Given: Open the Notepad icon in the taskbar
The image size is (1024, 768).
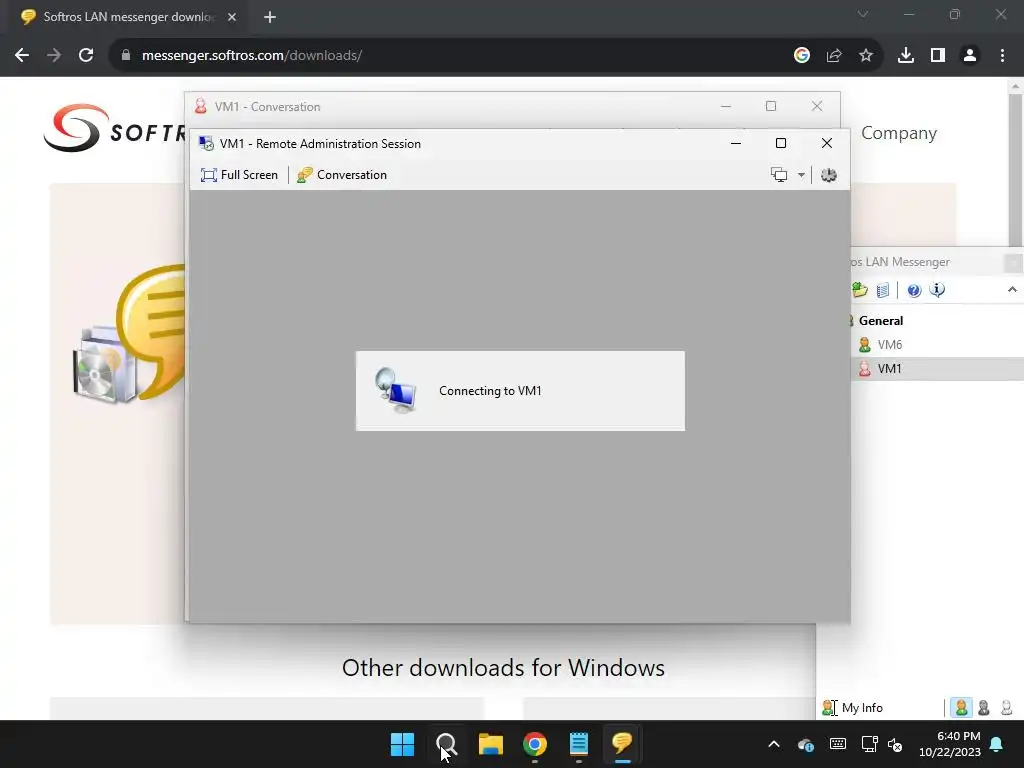Looking at the screenshot, I should point(579,744).
